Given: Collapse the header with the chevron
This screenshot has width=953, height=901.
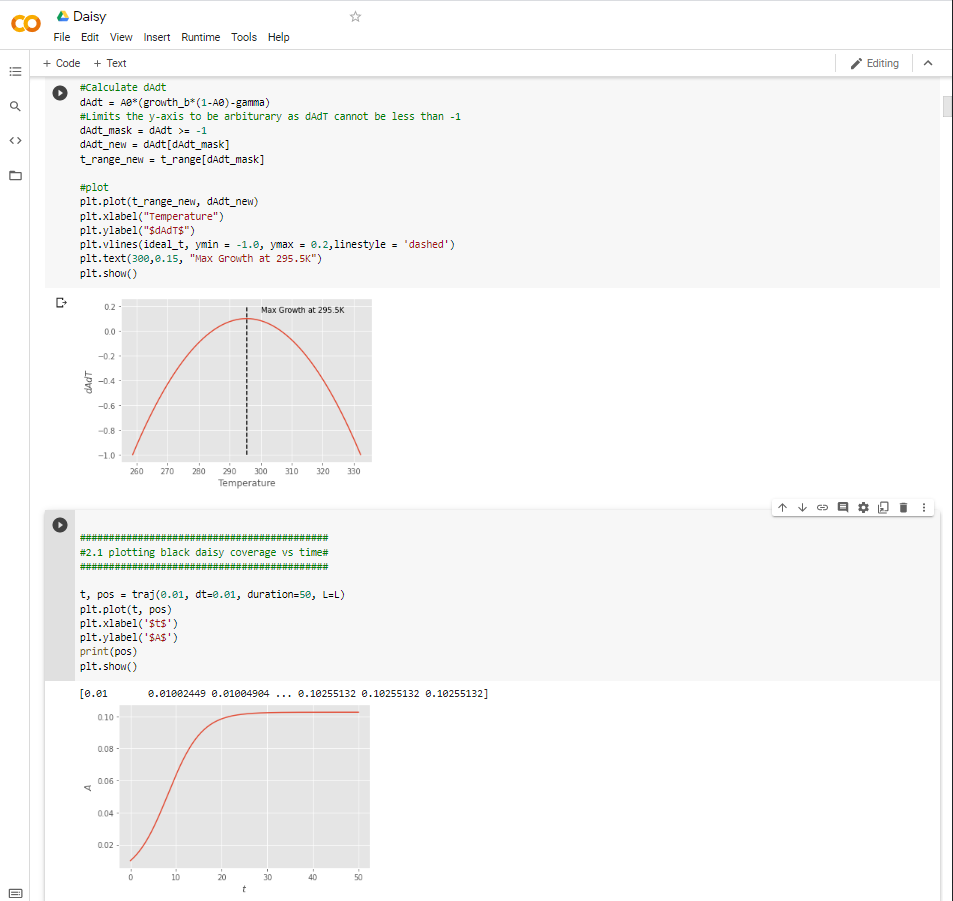Looking at the screenshot, I should (x=928, y=63).
